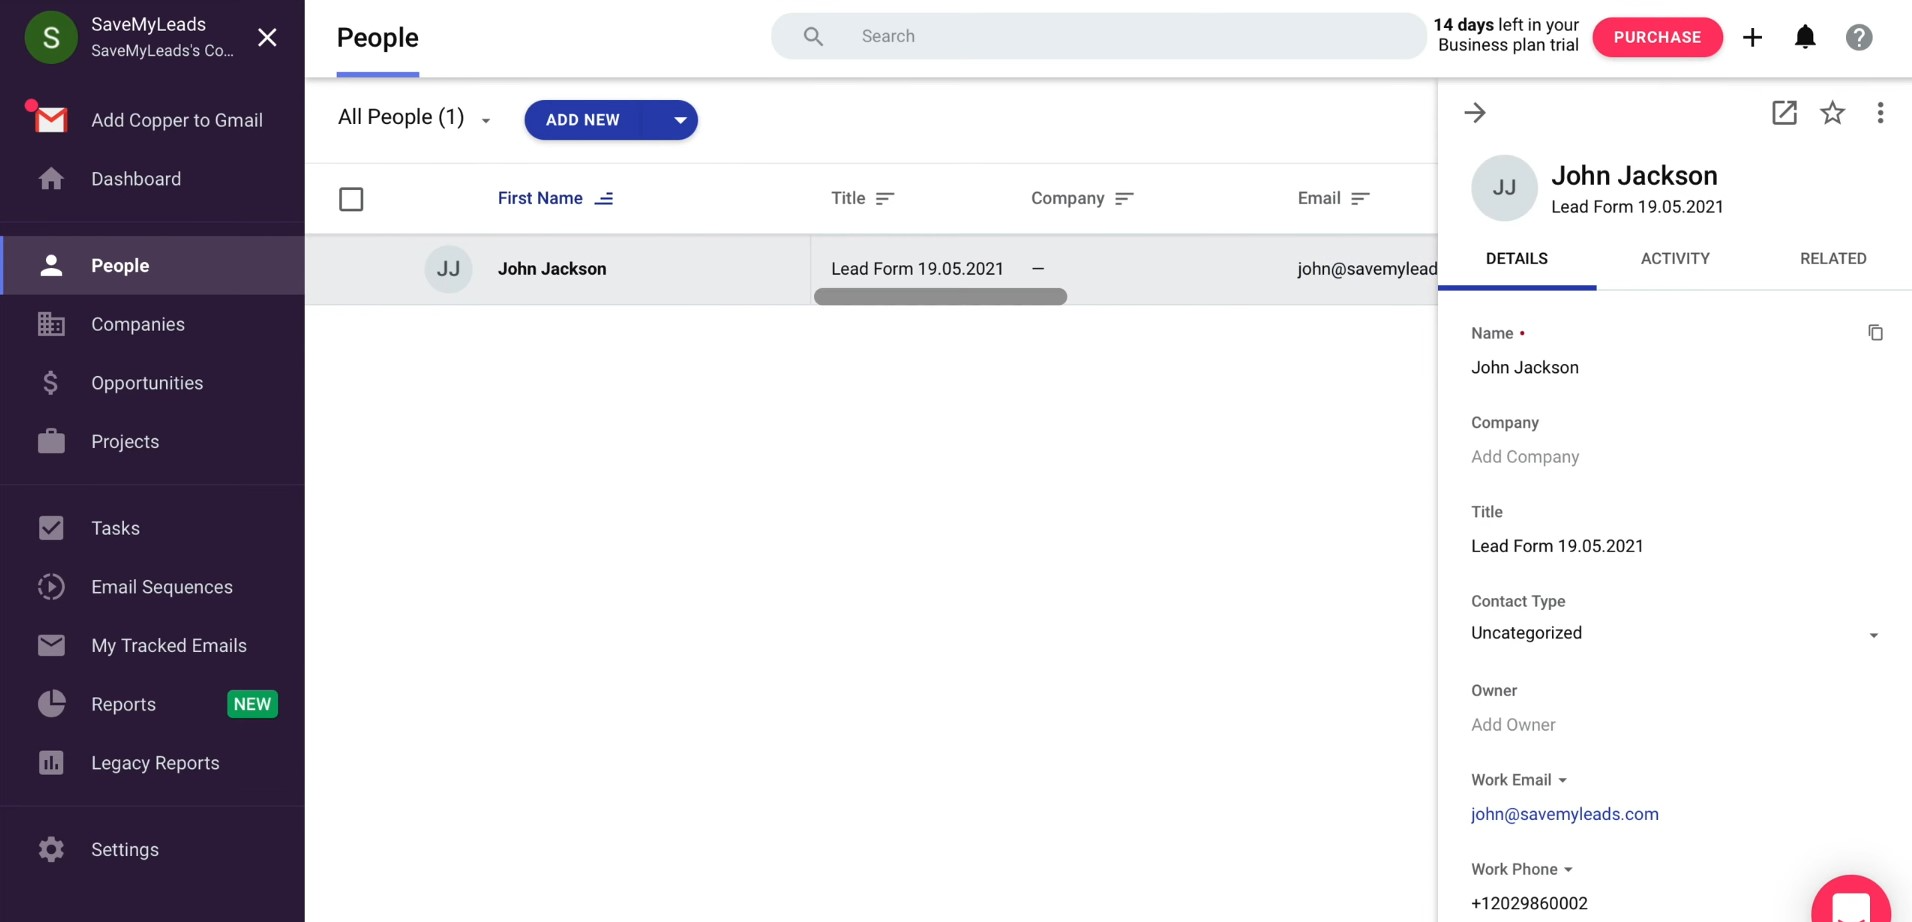Click the ADD NEW button

583,120
